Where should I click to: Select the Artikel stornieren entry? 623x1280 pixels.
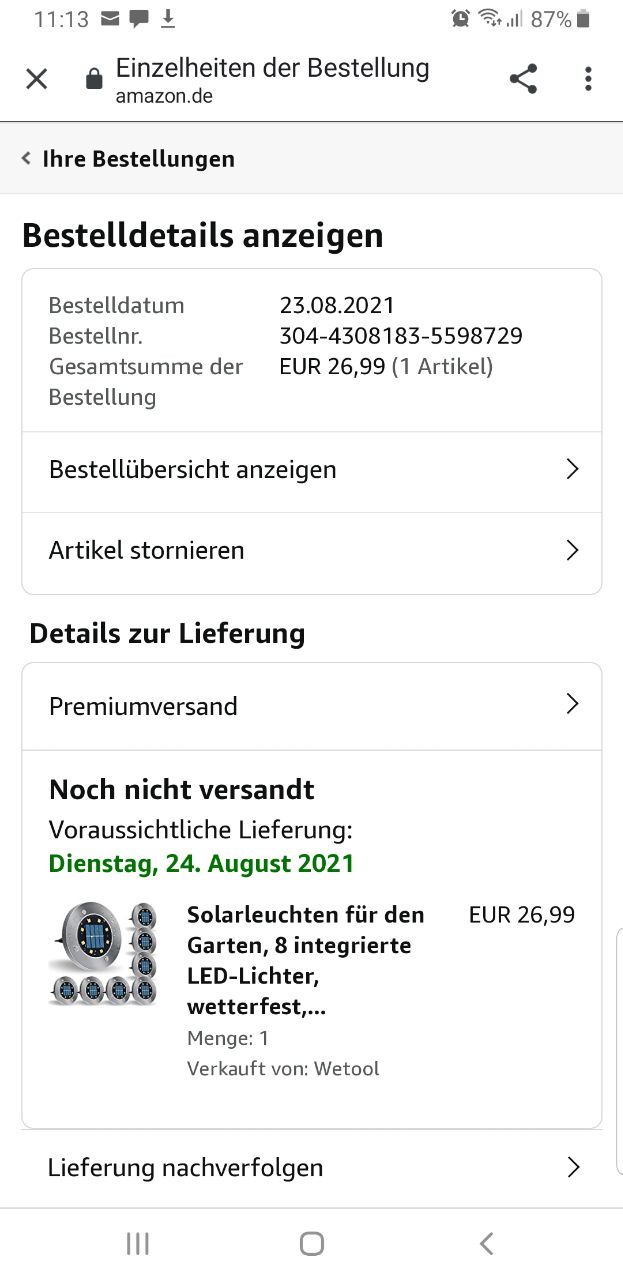(147, 550)
